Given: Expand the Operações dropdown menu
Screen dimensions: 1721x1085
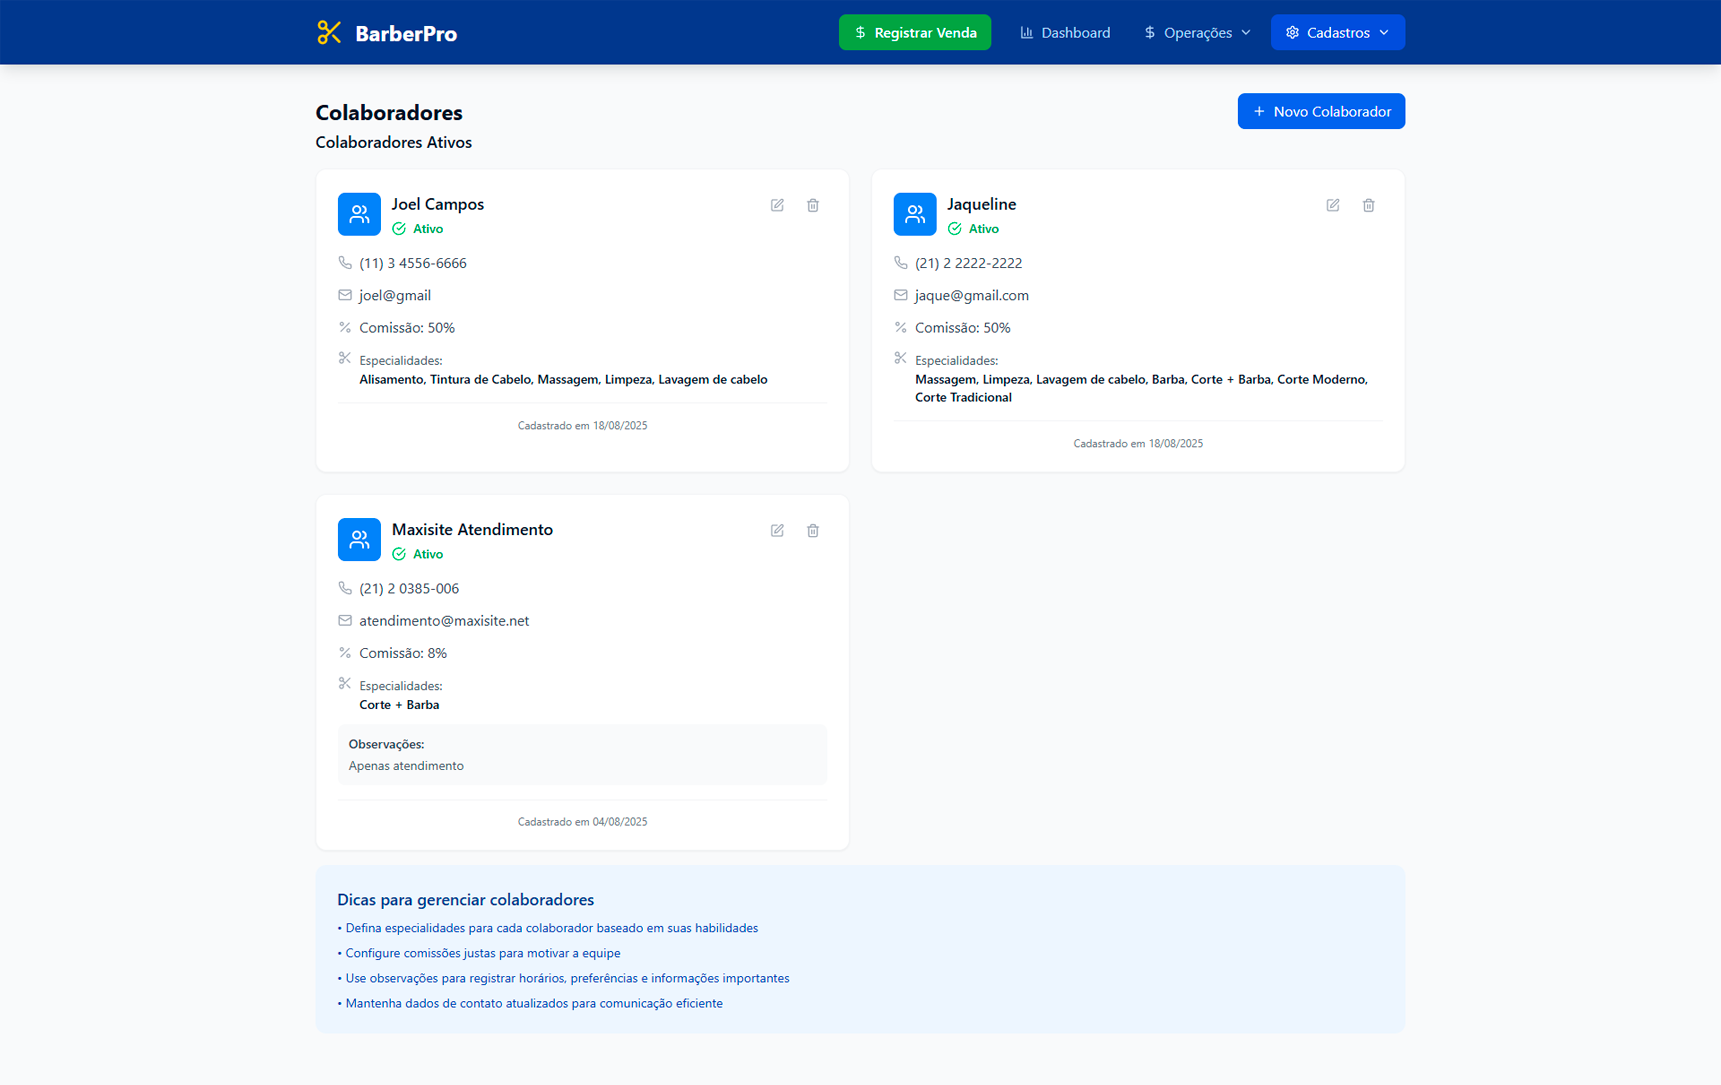Looking at the screenshot, I should [x=1197, y=33].
